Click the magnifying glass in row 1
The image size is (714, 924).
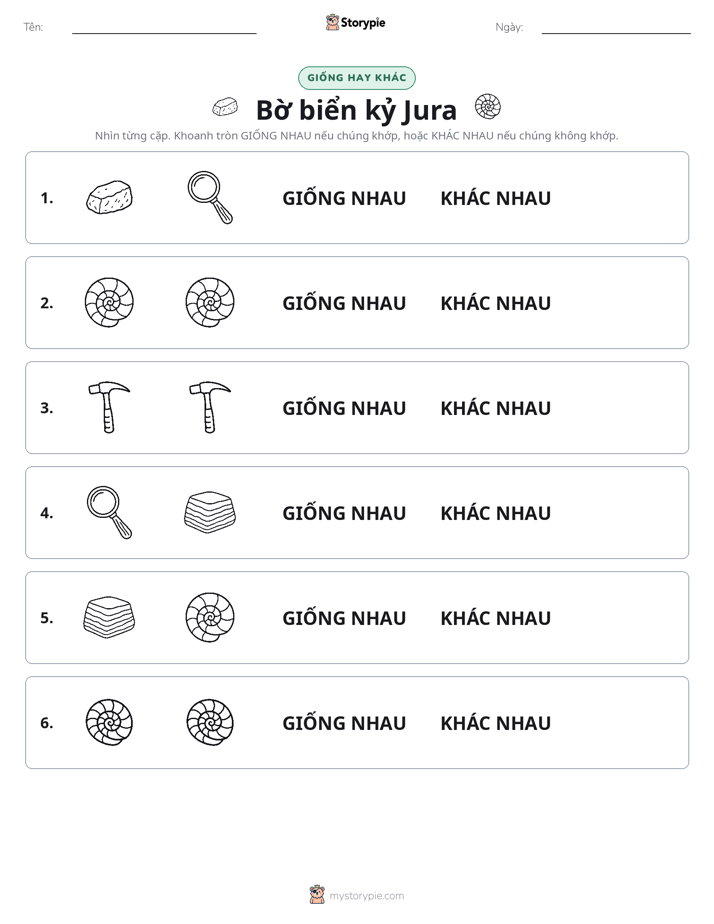(210, 197)
